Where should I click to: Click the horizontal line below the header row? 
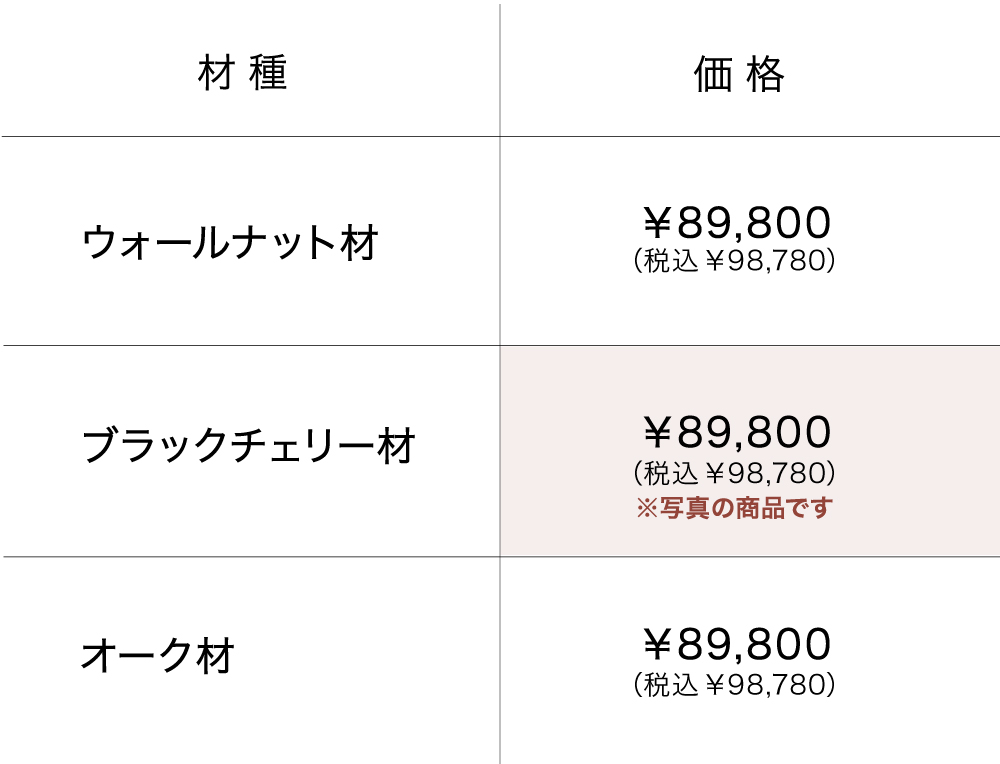click(250, 136)
